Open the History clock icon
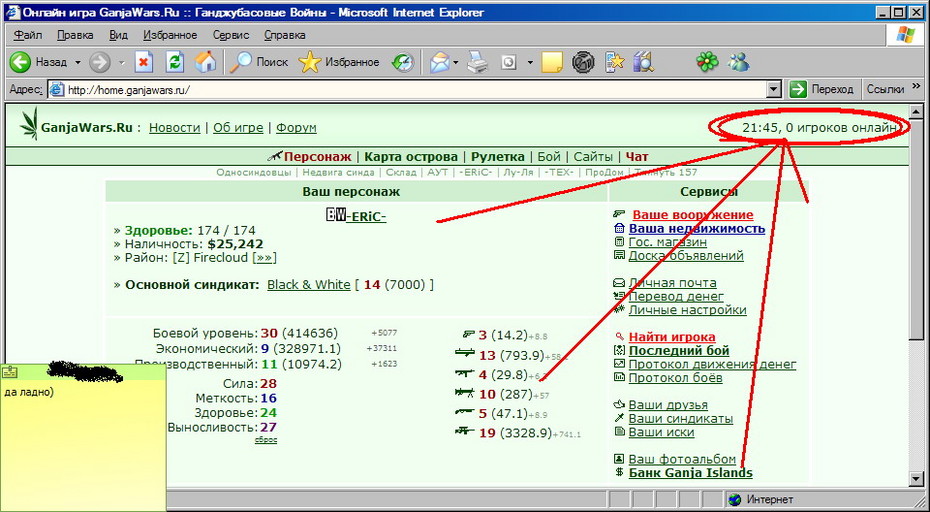930x512 pixels. click(x=403, y=62)
